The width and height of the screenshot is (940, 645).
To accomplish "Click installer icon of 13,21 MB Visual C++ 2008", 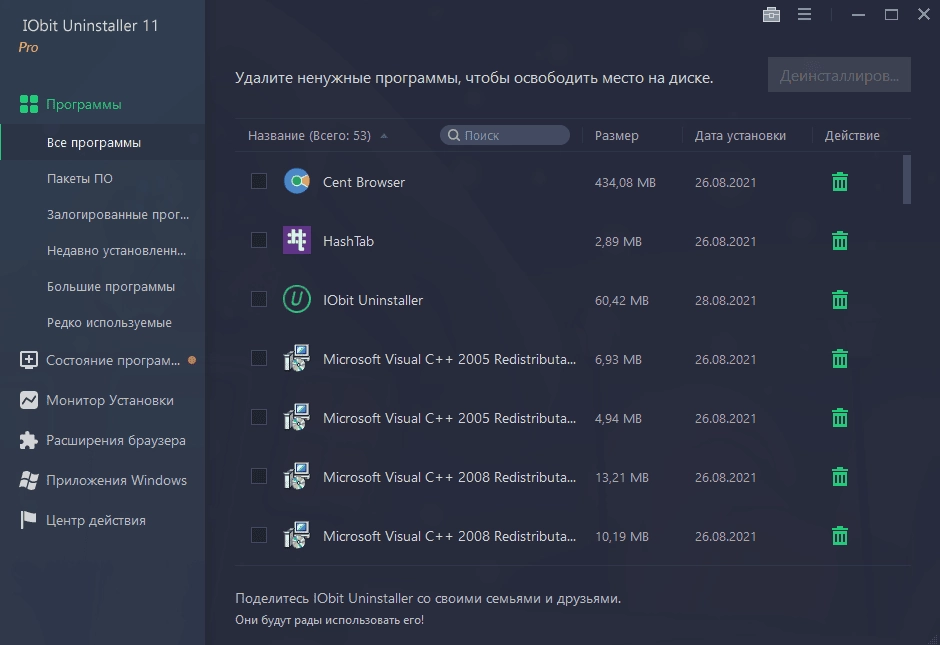I will (x=297, y=476).
